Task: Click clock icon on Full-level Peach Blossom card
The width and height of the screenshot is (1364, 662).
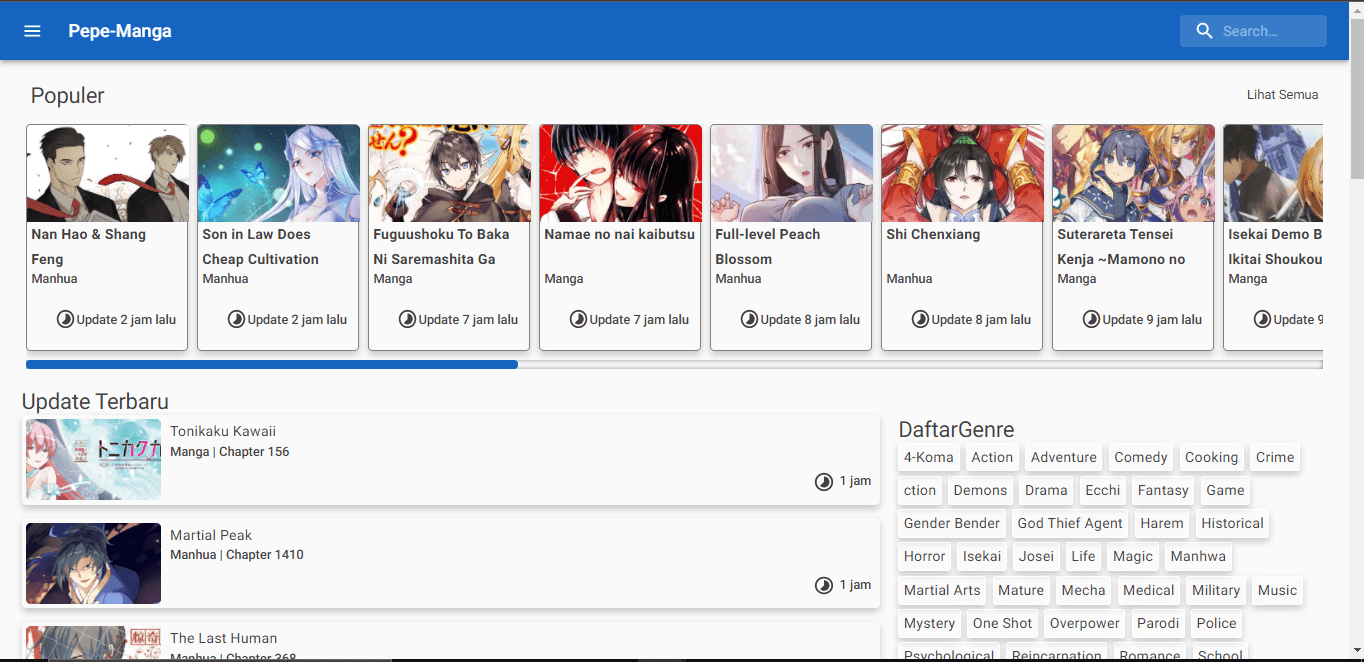Action: tap(749, 319)
